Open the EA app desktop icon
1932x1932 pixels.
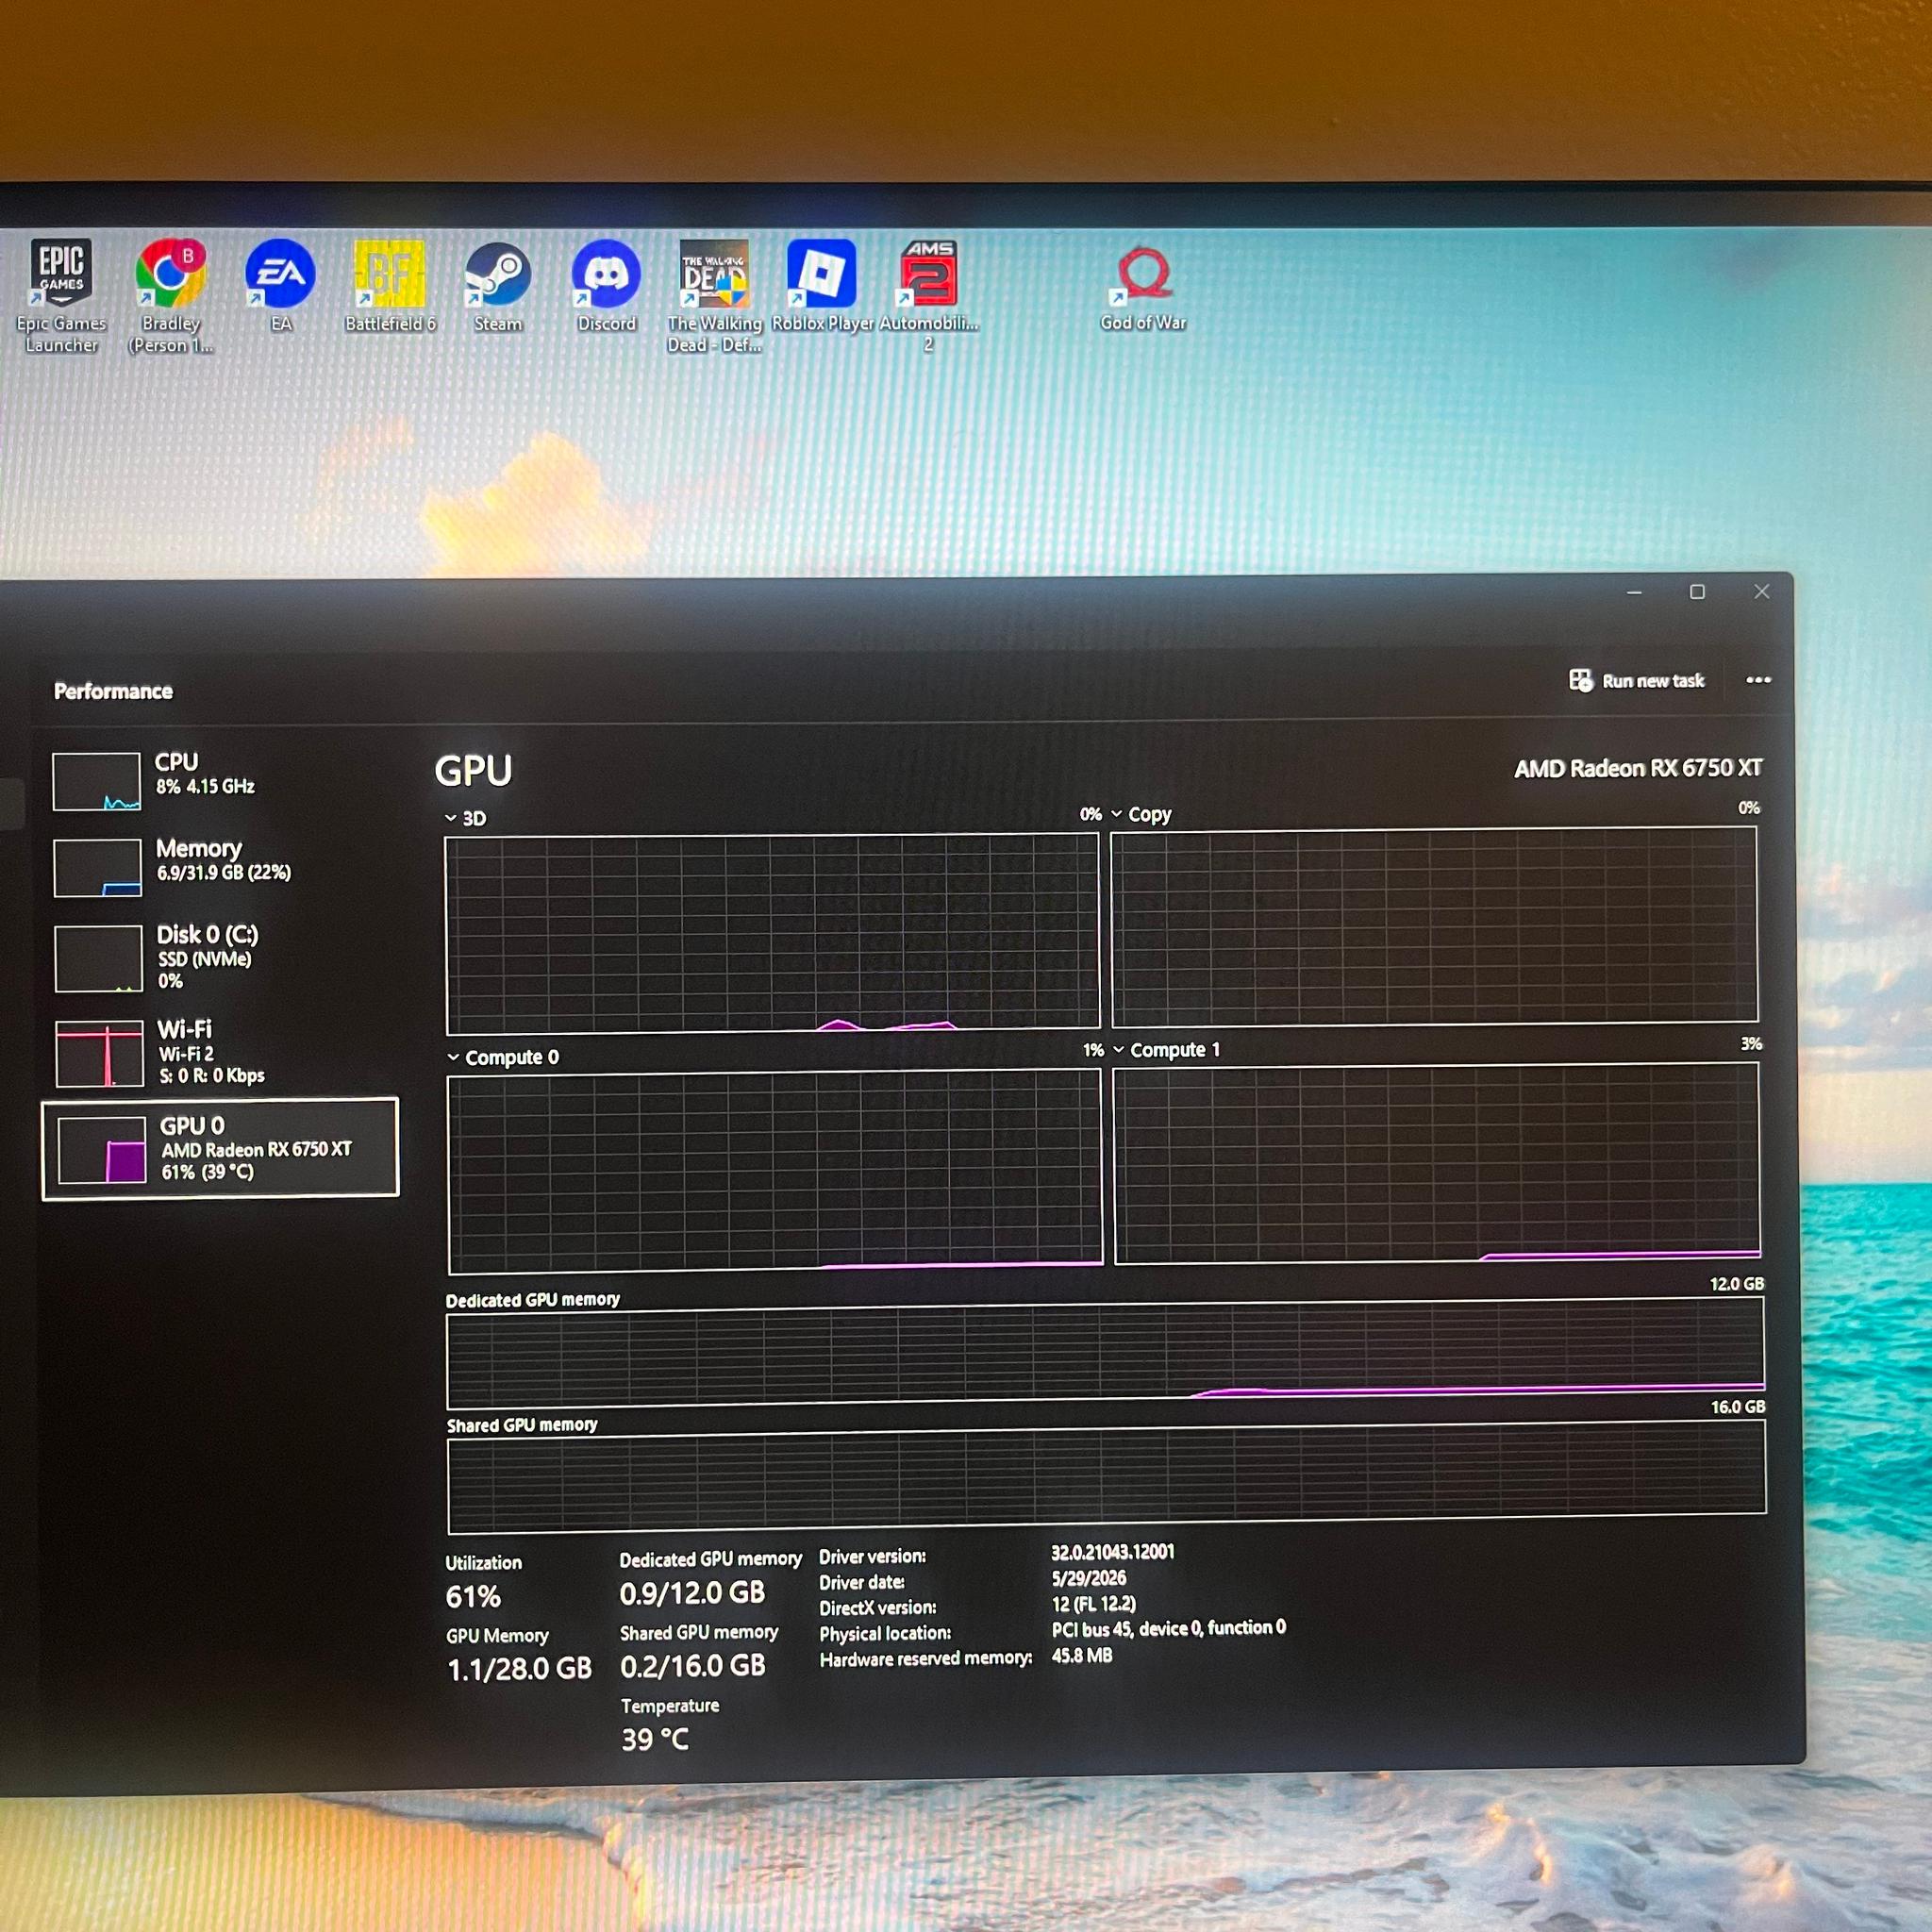point(281,284)
